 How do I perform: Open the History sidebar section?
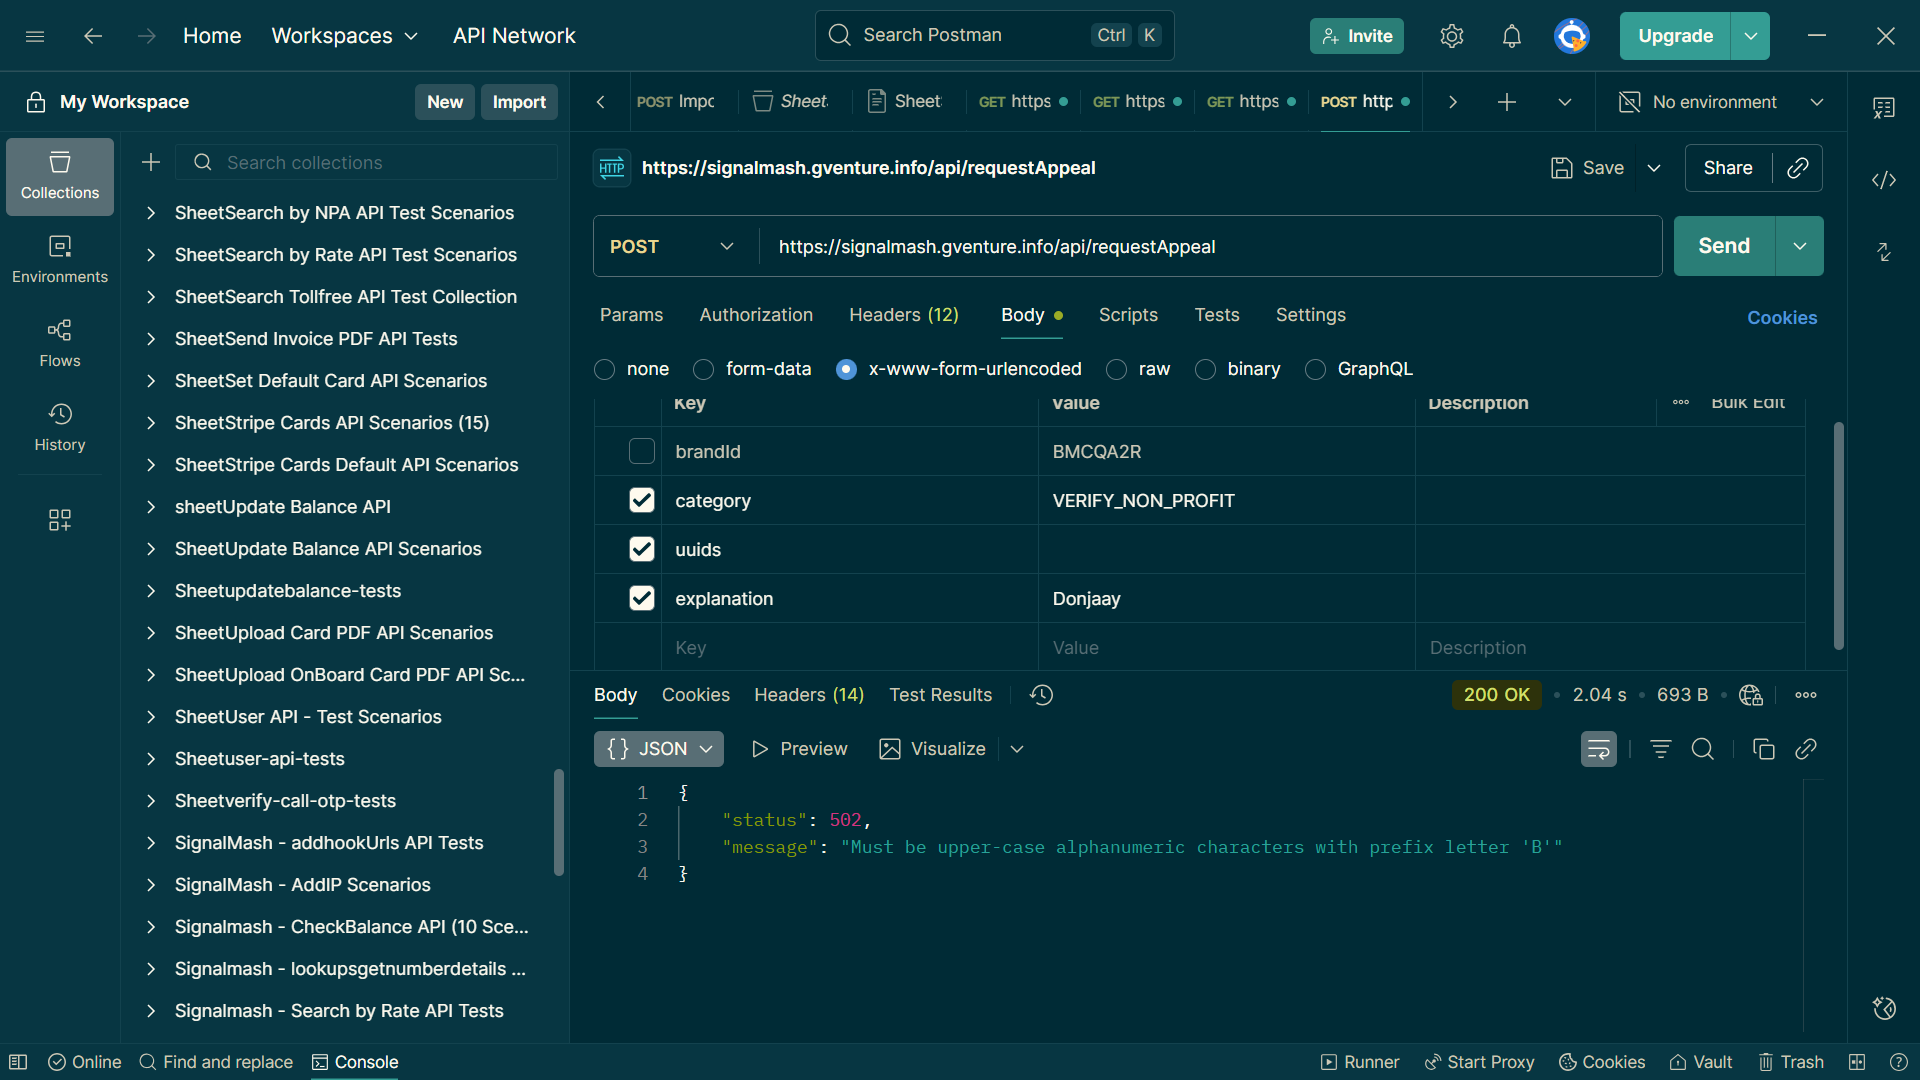tap(60, 427)
